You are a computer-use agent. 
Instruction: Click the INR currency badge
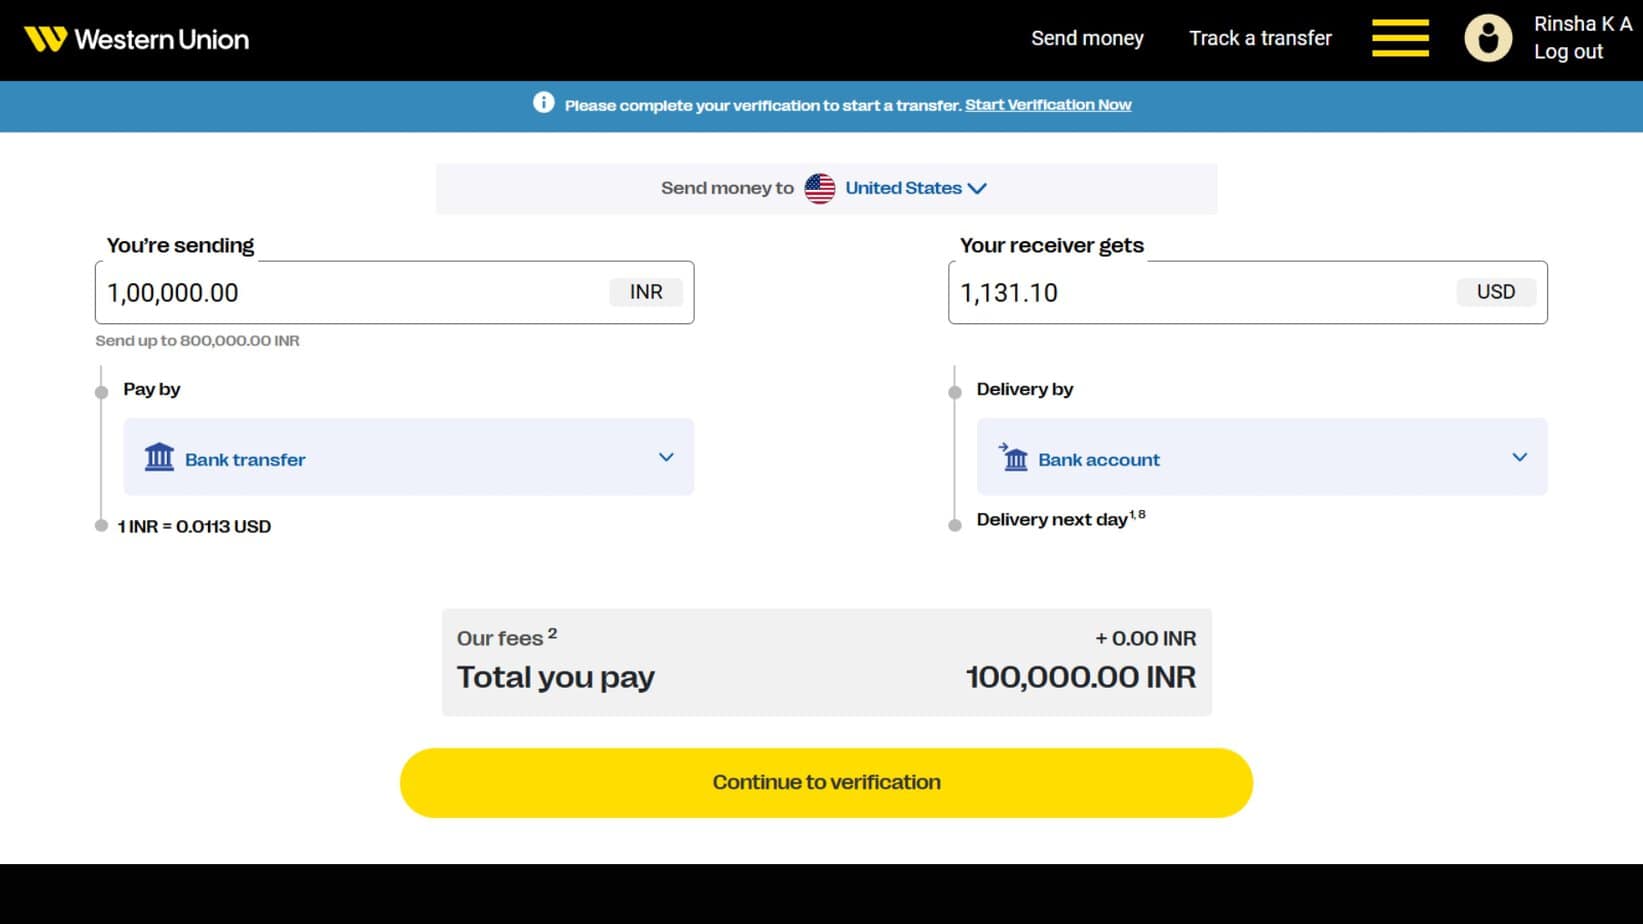[x=646, y=292]
